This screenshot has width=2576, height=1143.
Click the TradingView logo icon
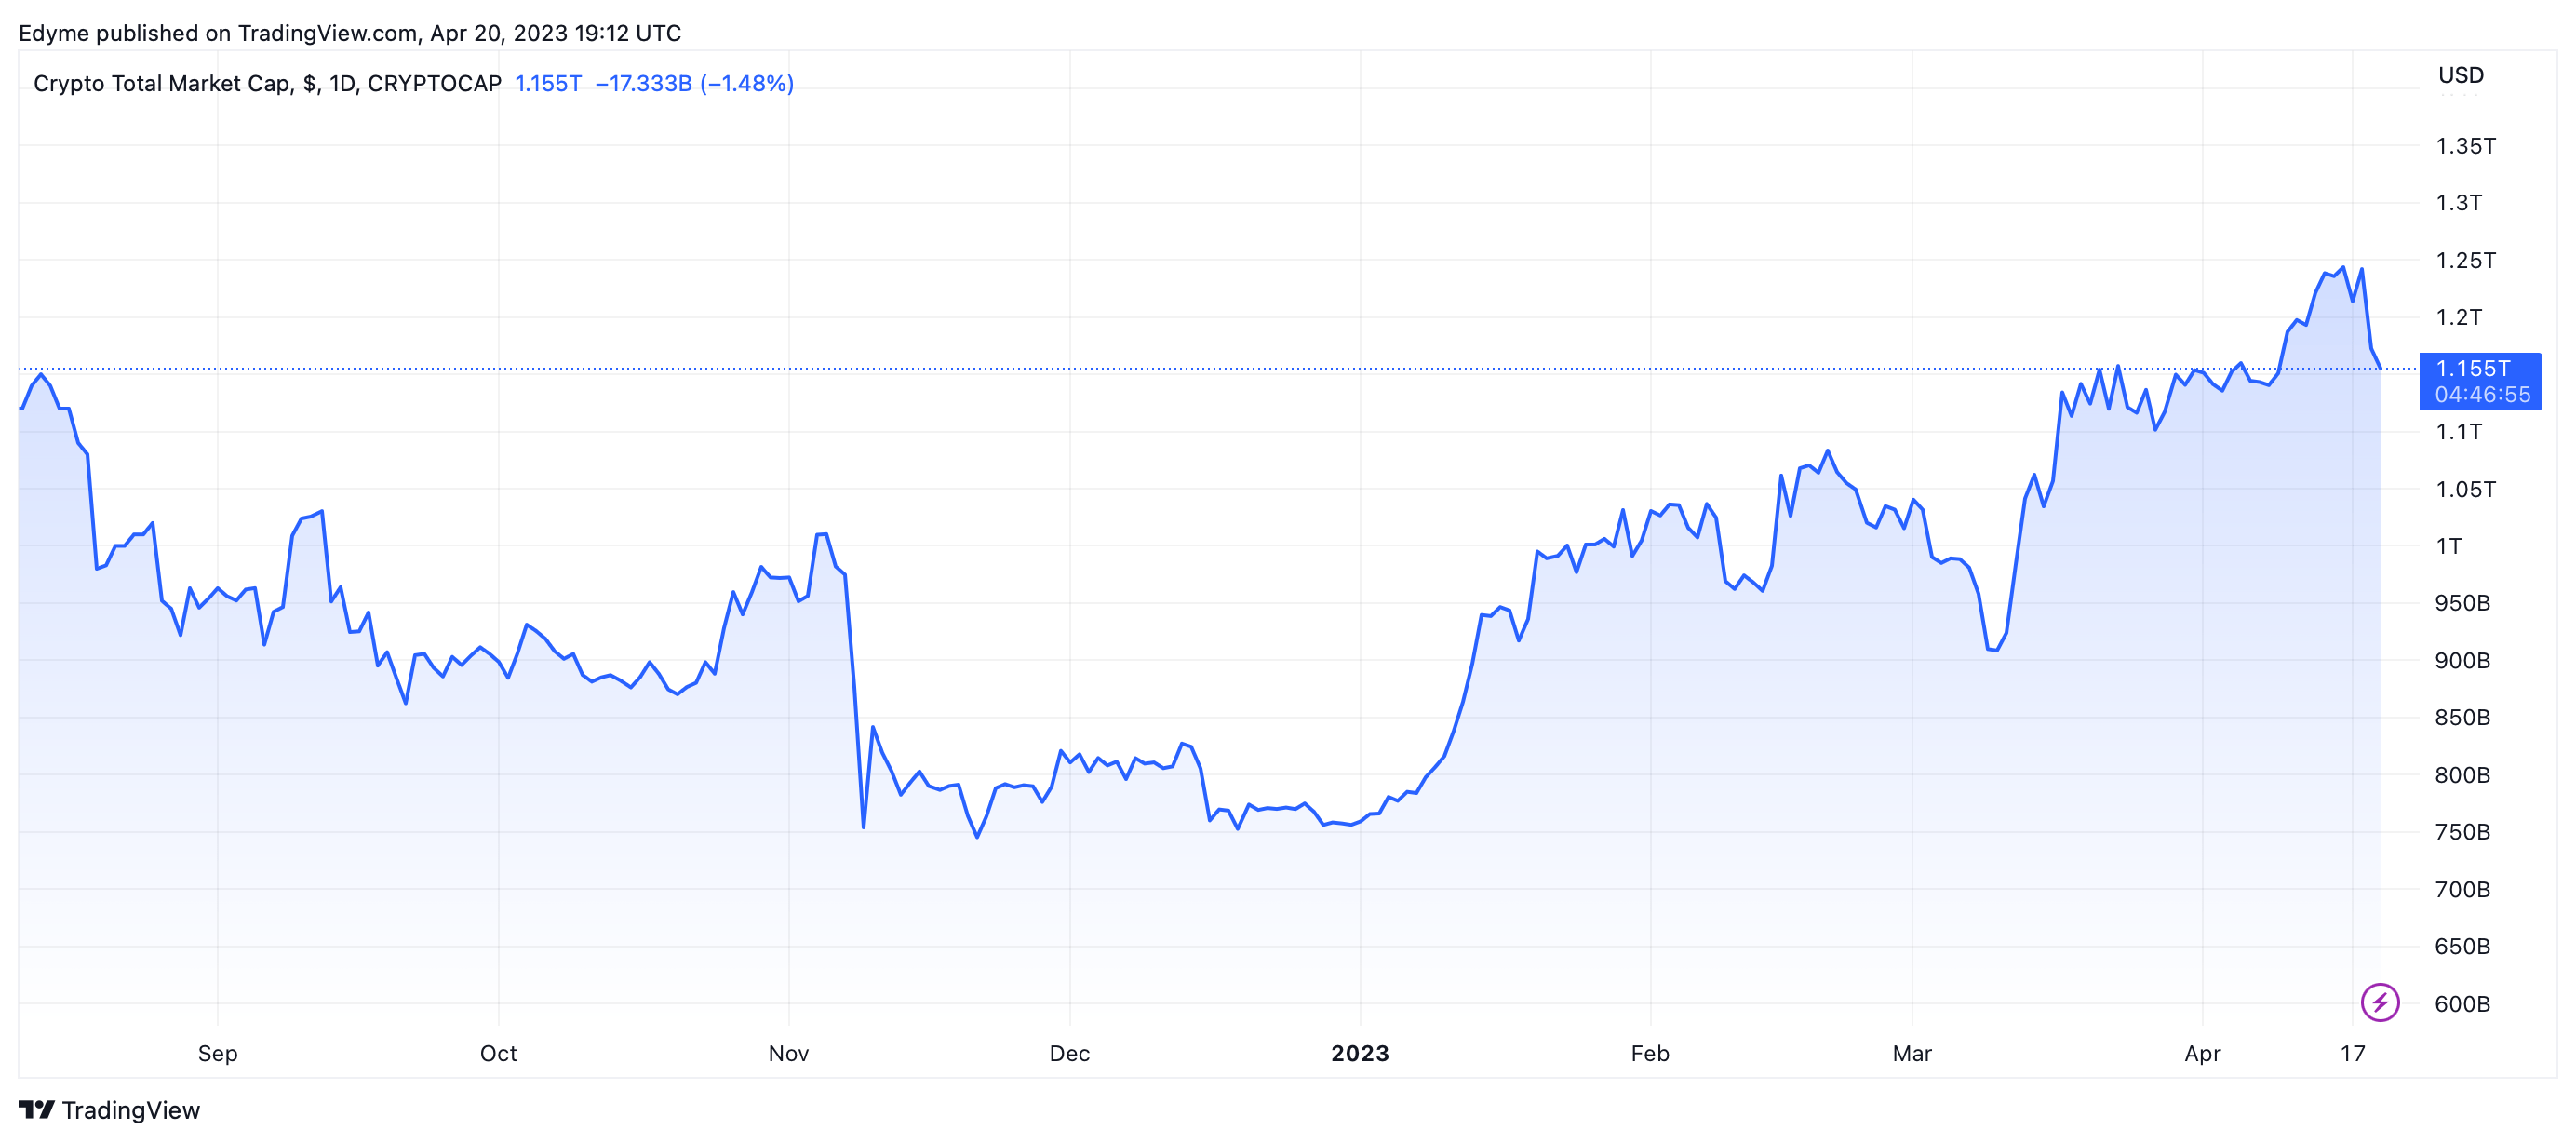(36, 1110)
